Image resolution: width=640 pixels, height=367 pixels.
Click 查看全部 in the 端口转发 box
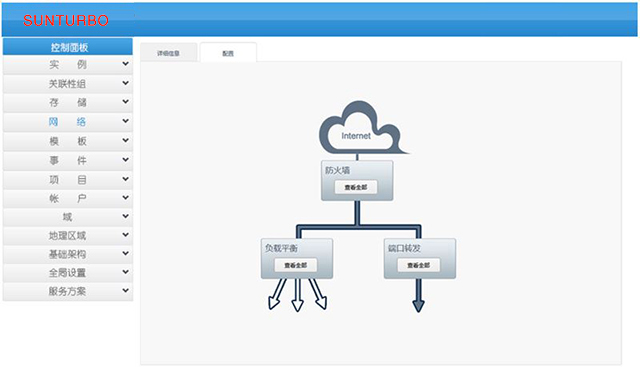tap(418, 265)
